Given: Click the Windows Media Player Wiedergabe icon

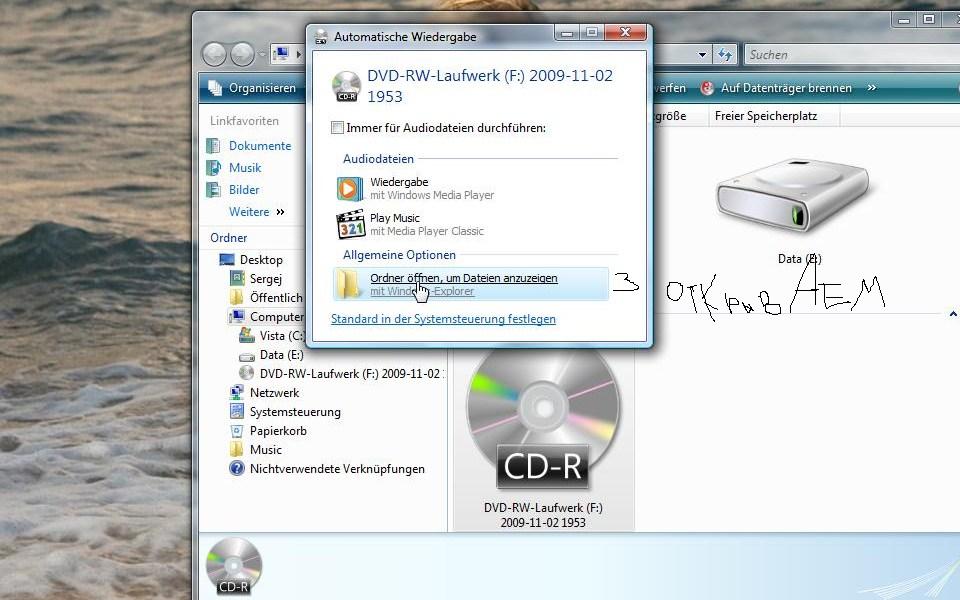Looking at the screenshot, I should 350,189.
